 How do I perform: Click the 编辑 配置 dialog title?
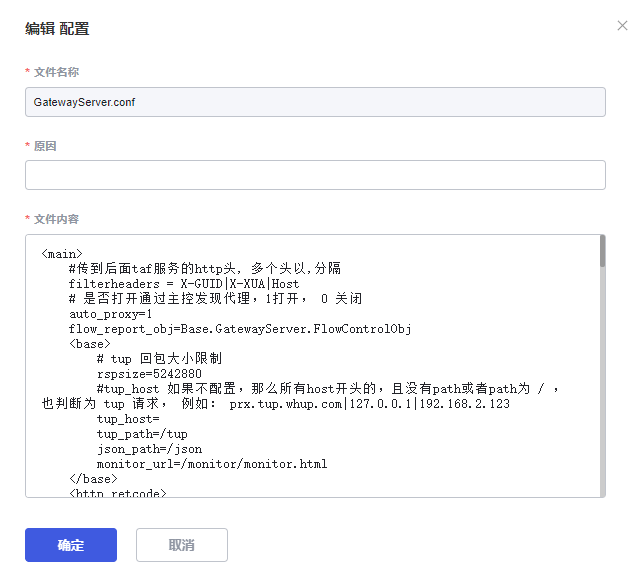[57, 29]
